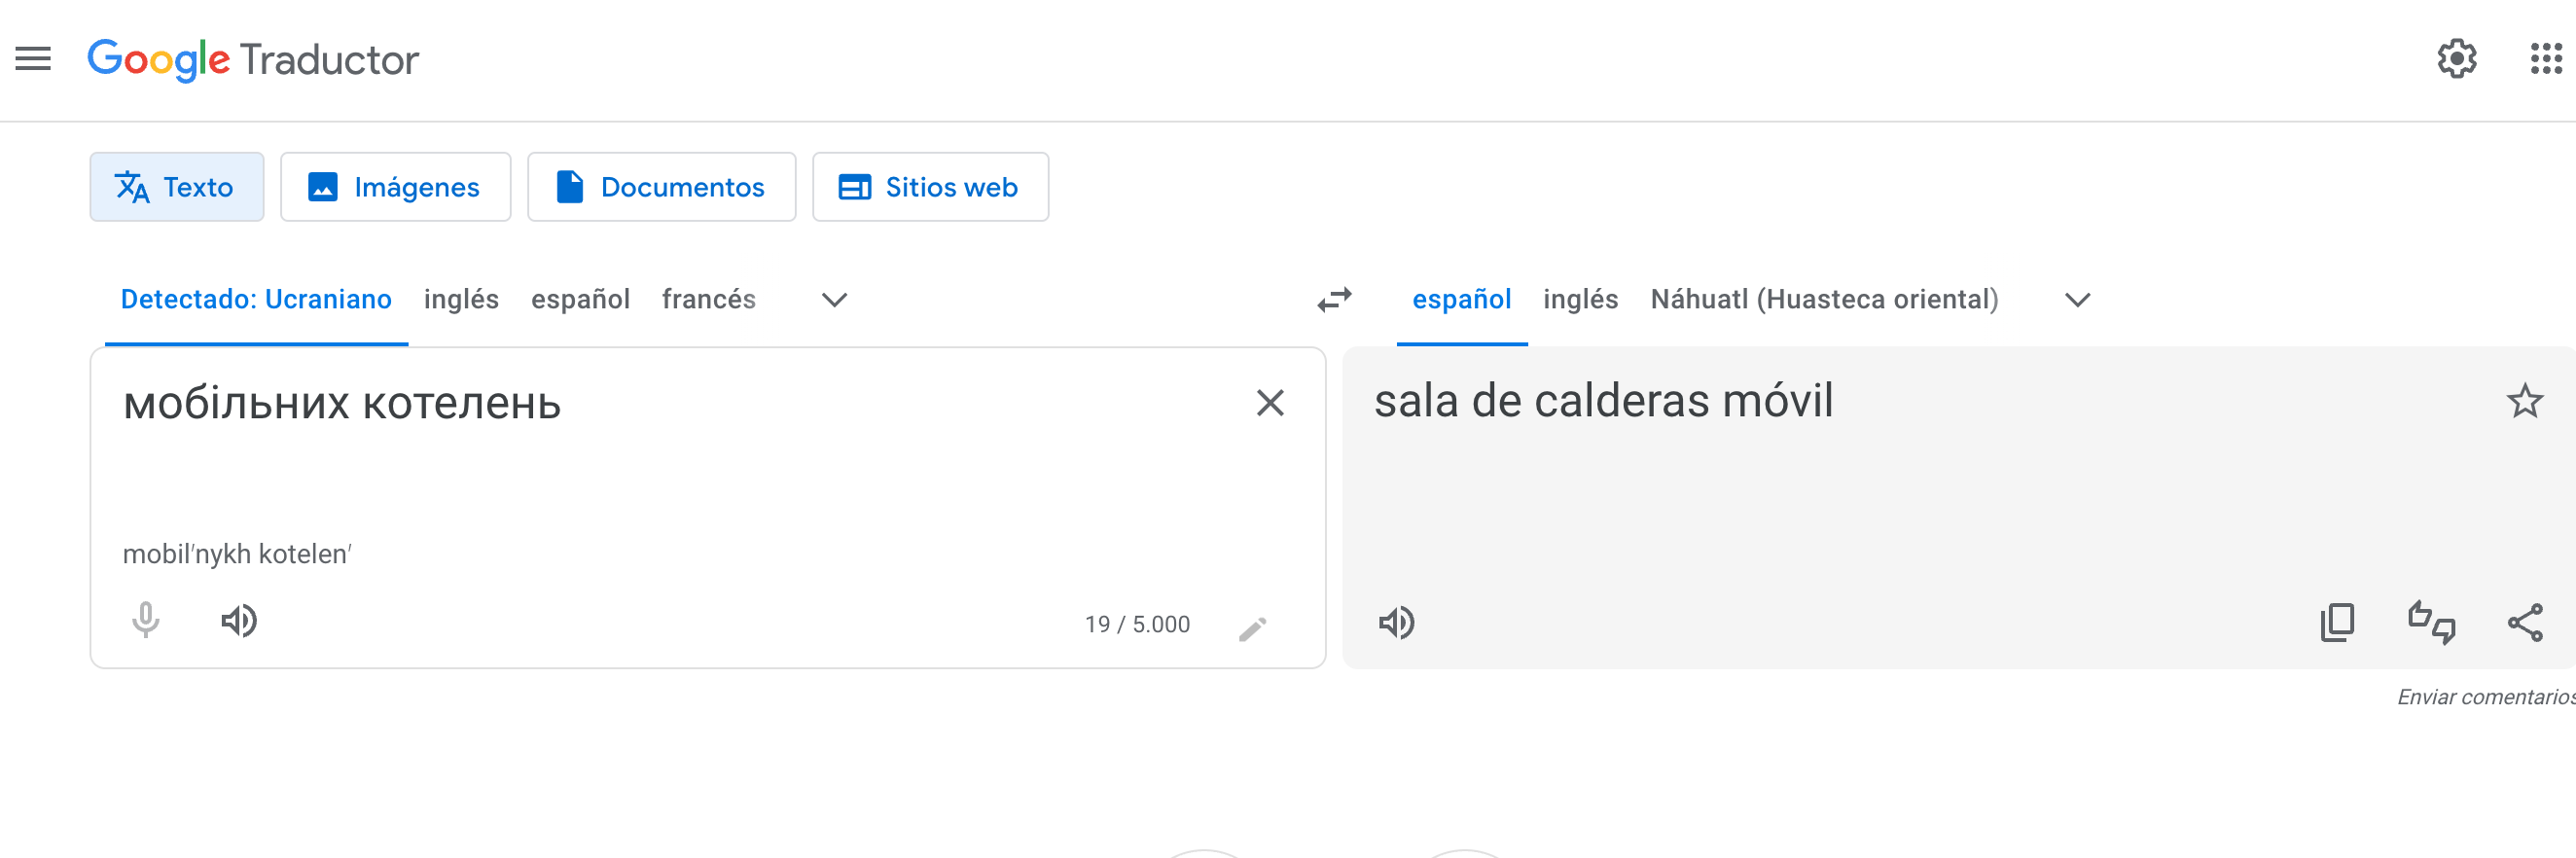Image resolution: width=2576 pixels, height=858 pixels.
Task: Open the Google apps grid
Action: pos(2545,59)
